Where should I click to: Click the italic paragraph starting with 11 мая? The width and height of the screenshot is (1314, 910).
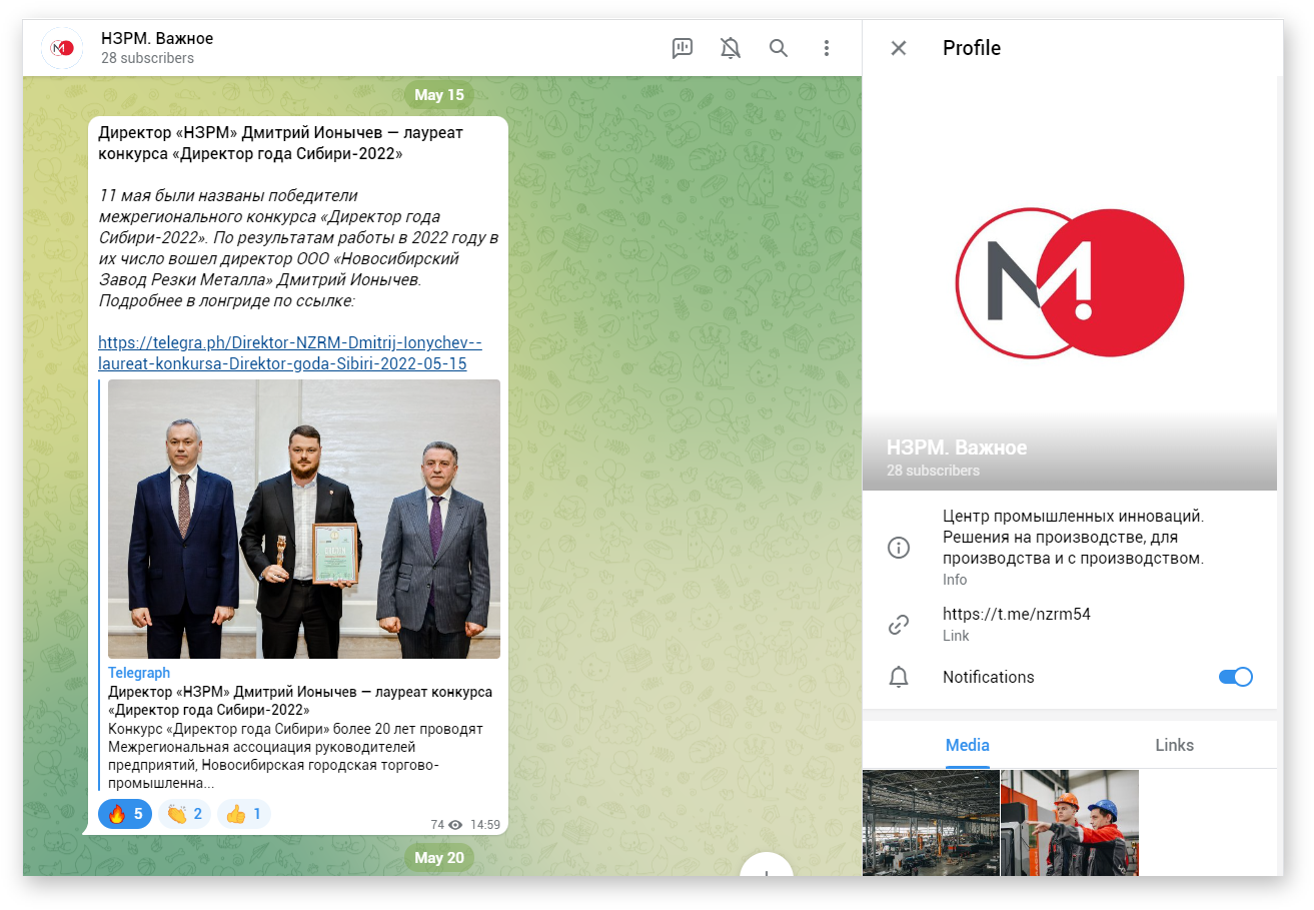click(x=298, y=248)
